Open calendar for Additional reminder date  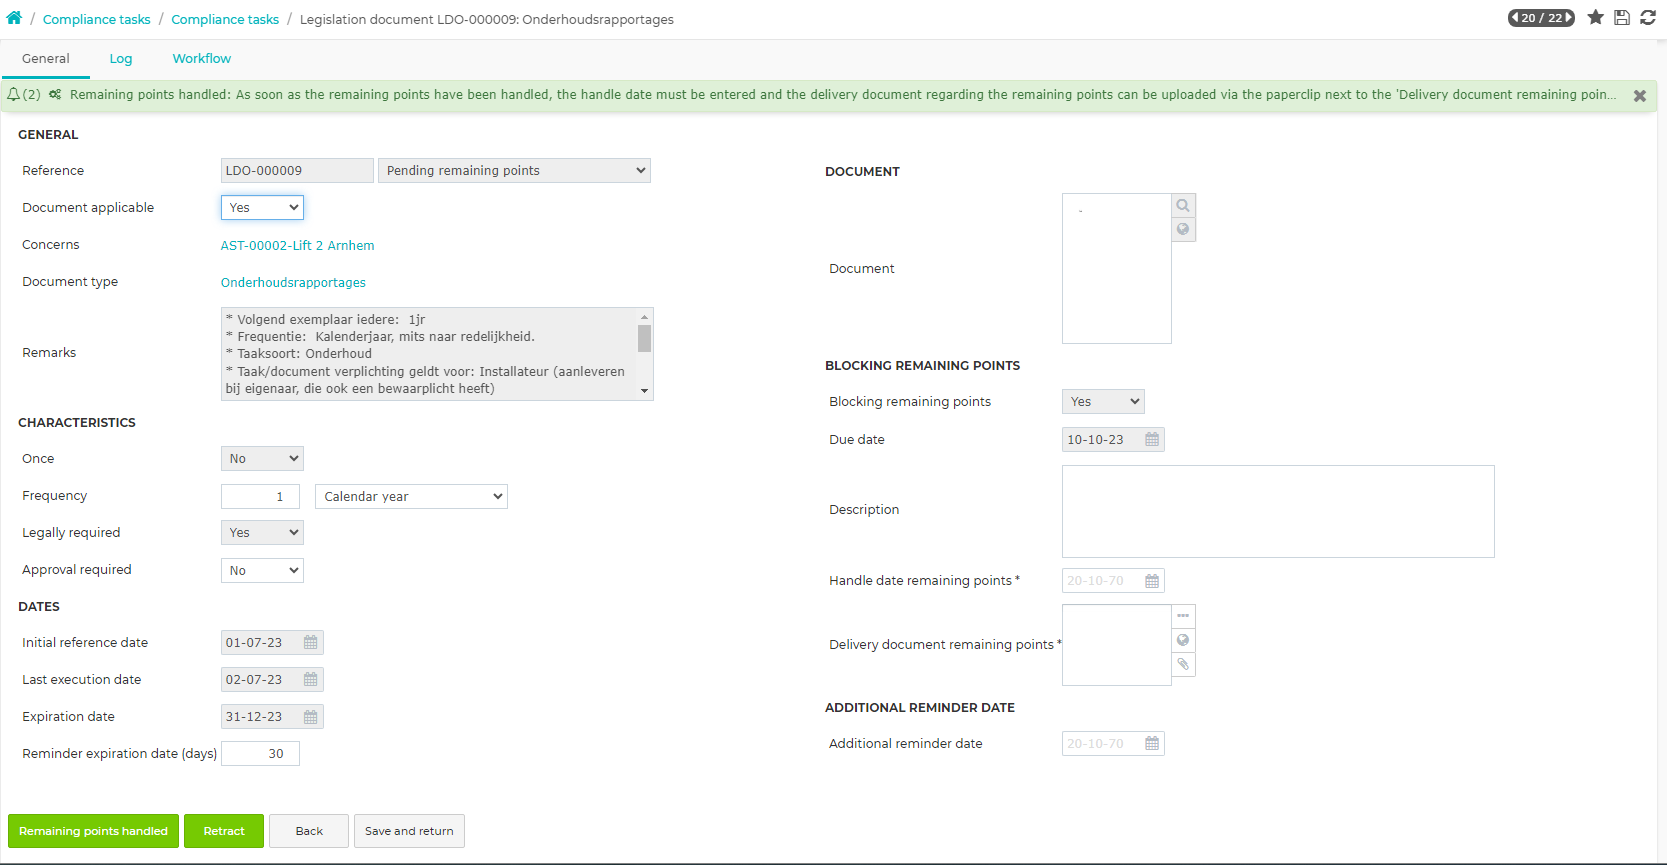1152,744
